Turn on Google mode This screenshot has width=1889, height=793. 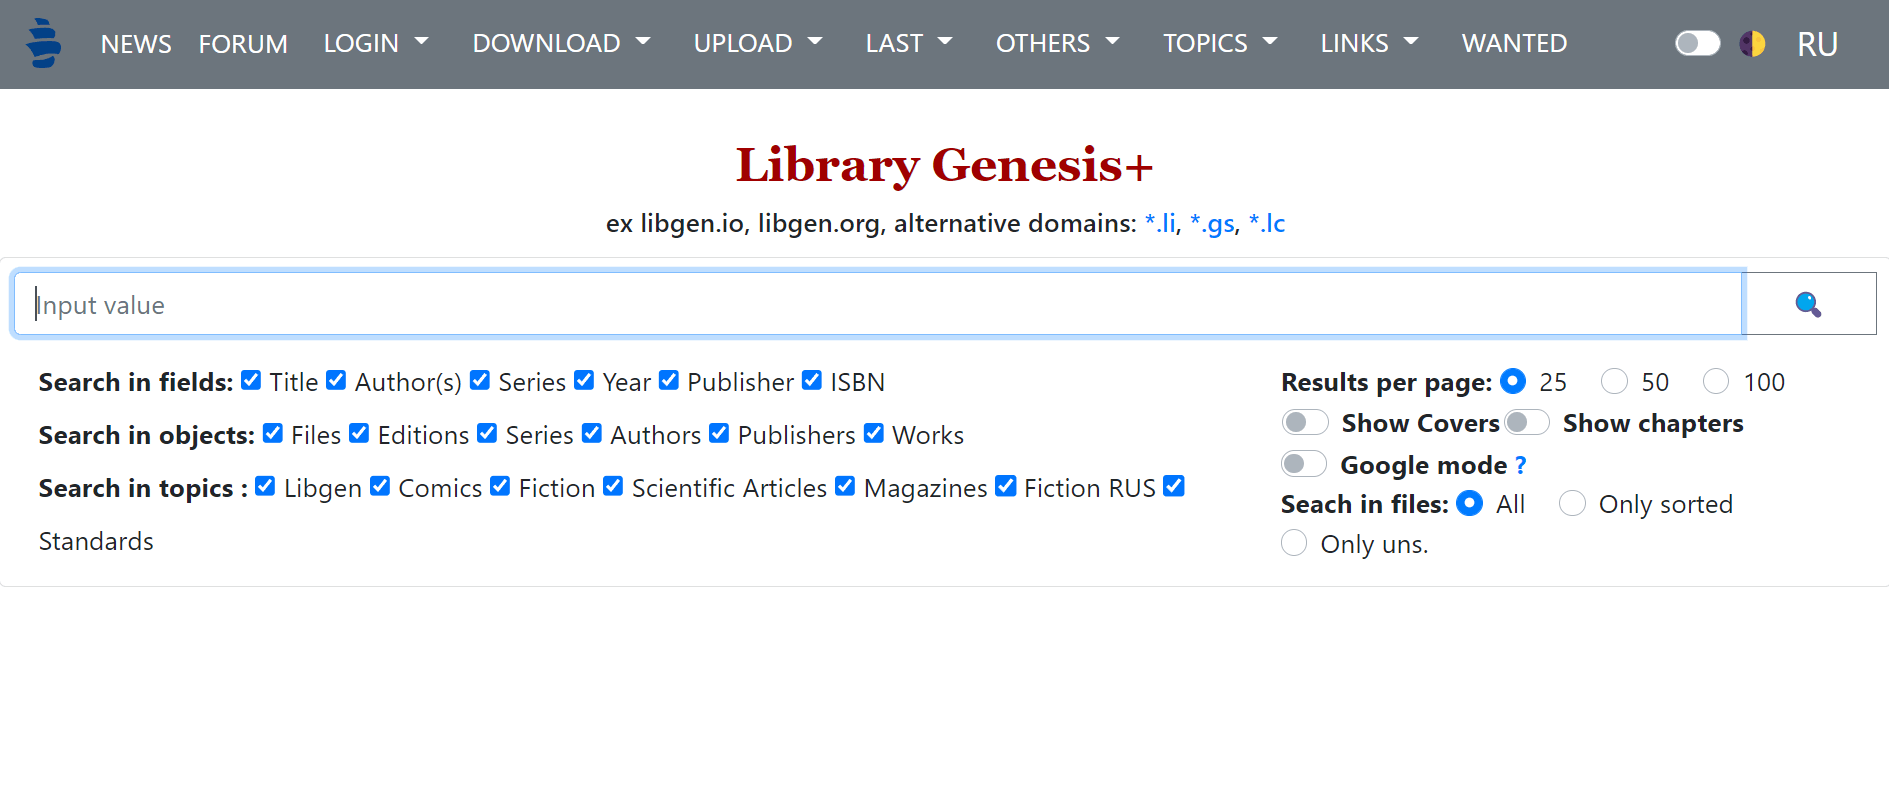1303,463
